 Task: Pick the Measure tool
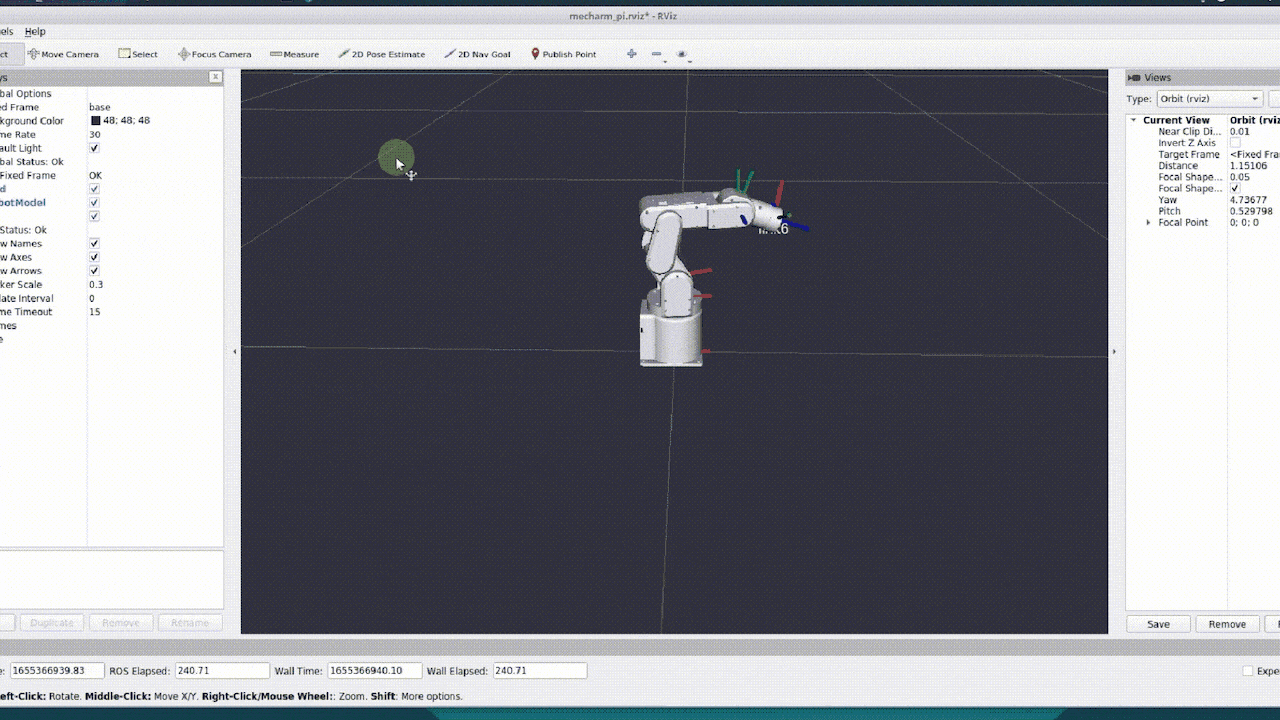click(294, 54)
